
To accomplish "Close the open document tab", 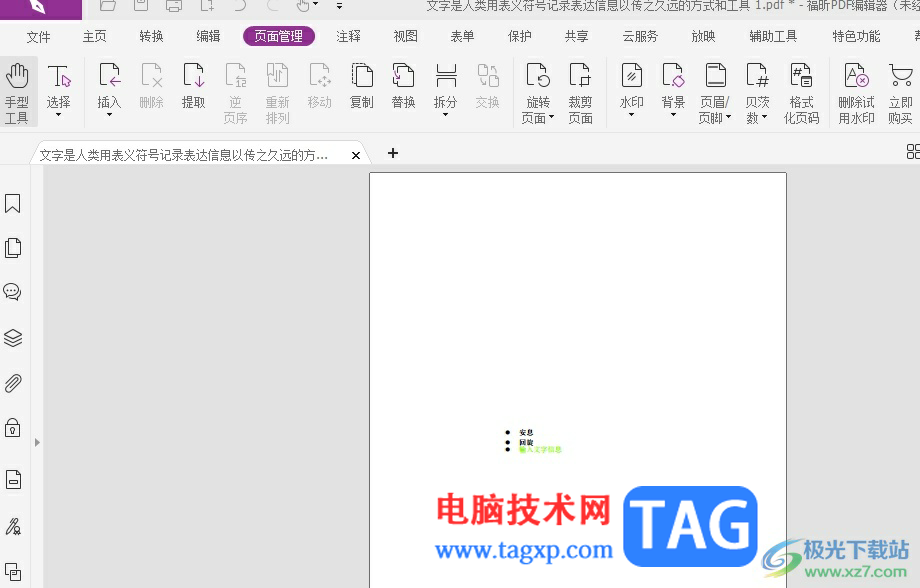I will 356,156.
